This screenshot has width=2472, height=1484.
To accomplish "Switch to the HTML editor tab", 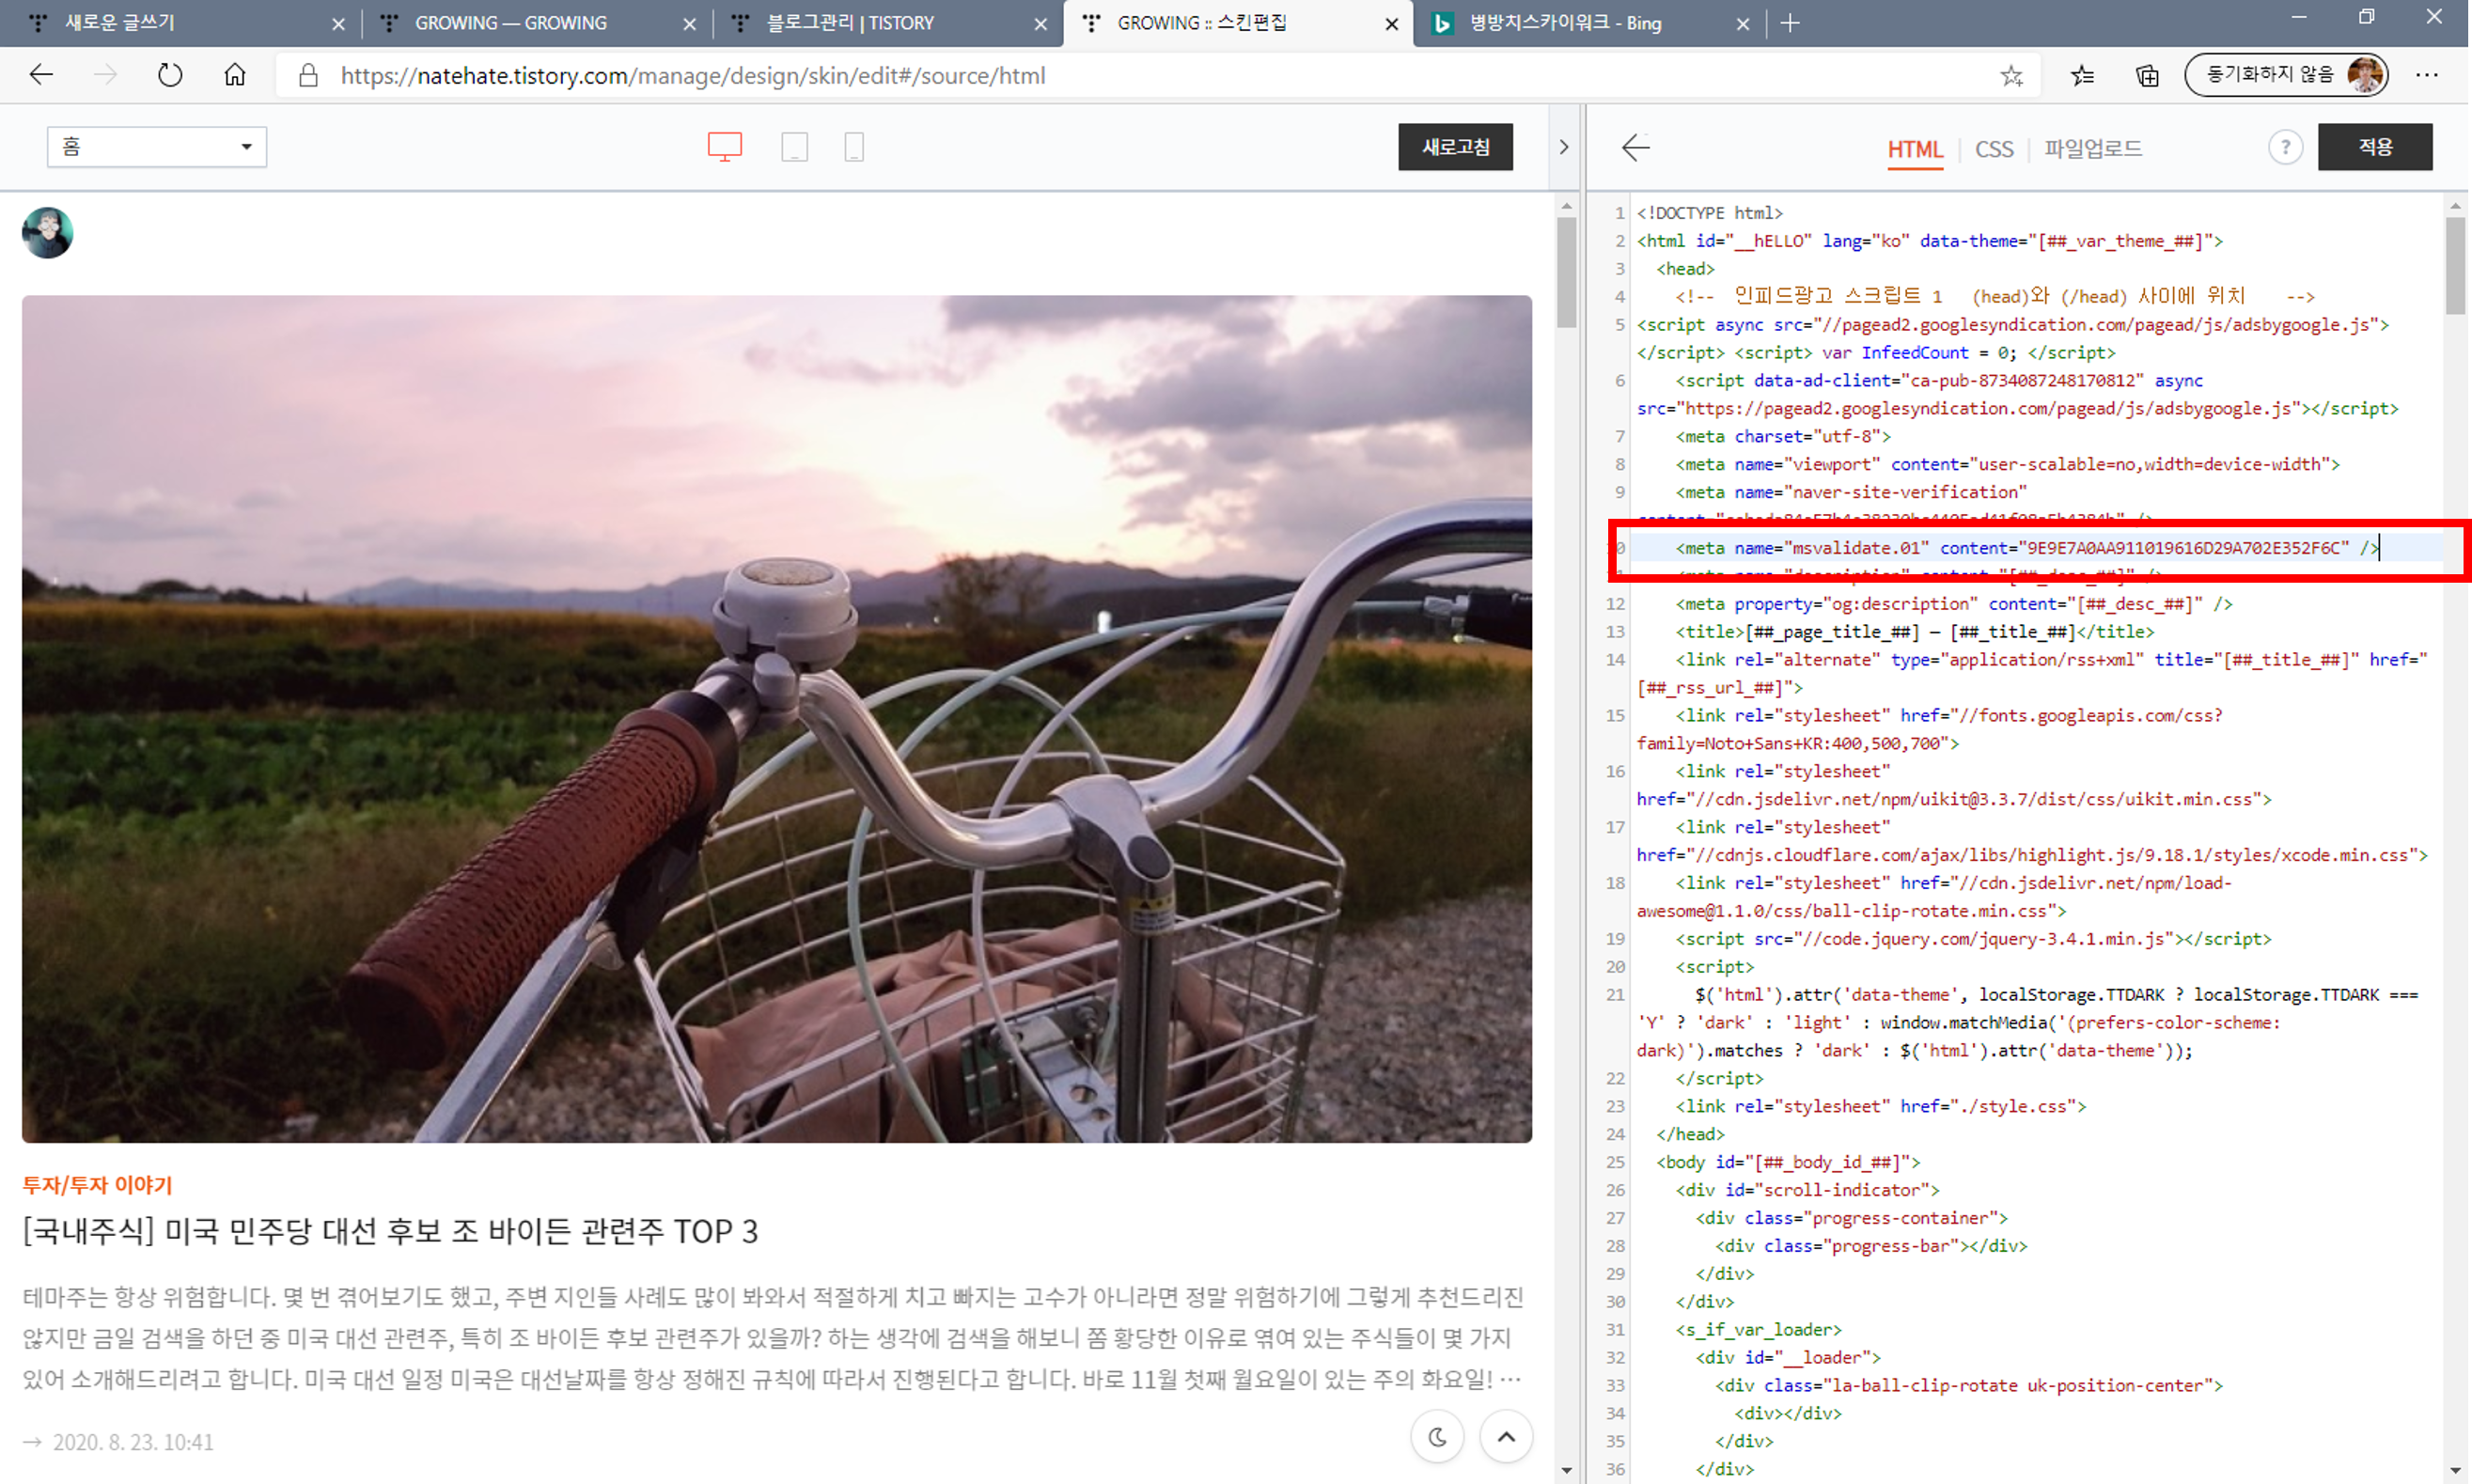I will [x=1915, y=149].
